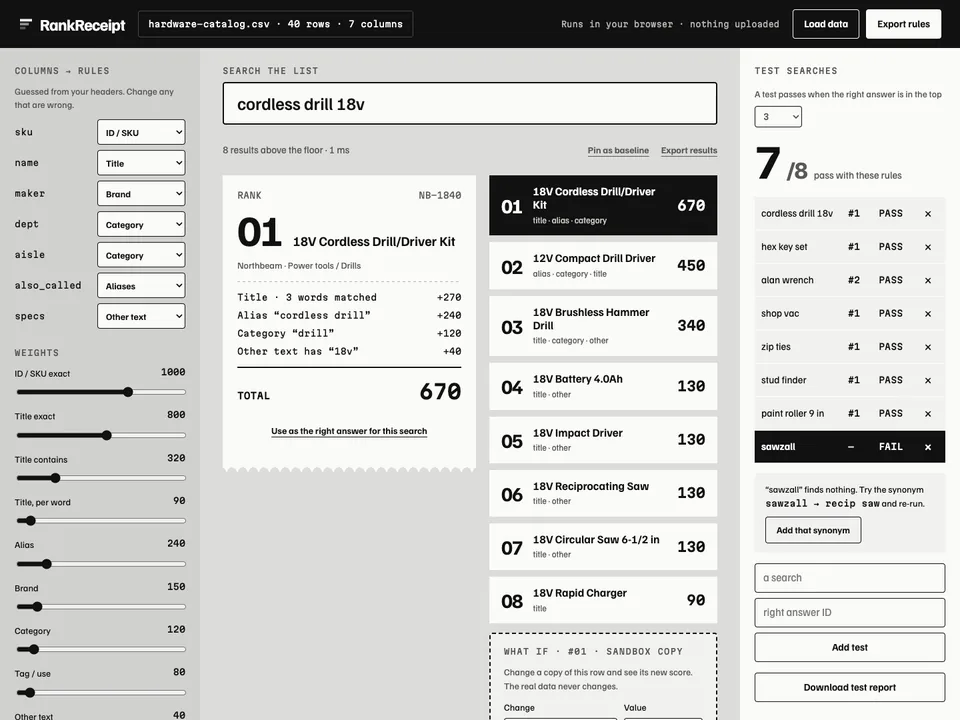Adjust the ID / SKU exact slider
This screenshot has width=960, height=720.
click(101, 392)
